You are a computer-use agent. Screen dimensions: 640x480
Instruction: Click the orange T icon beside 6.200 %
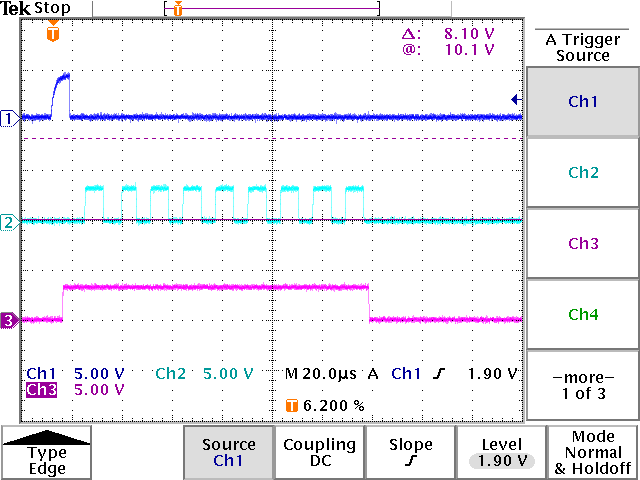pyautogui.click(x=292, y=405)
